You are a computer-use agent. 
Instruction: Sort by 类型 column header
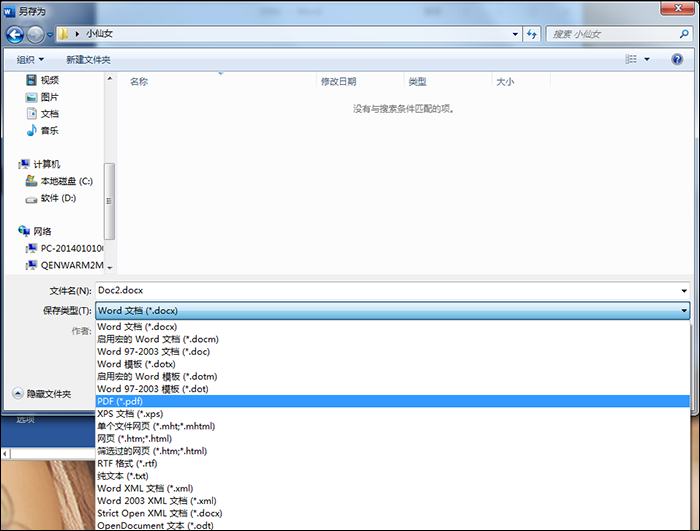(x=417, y=81)
